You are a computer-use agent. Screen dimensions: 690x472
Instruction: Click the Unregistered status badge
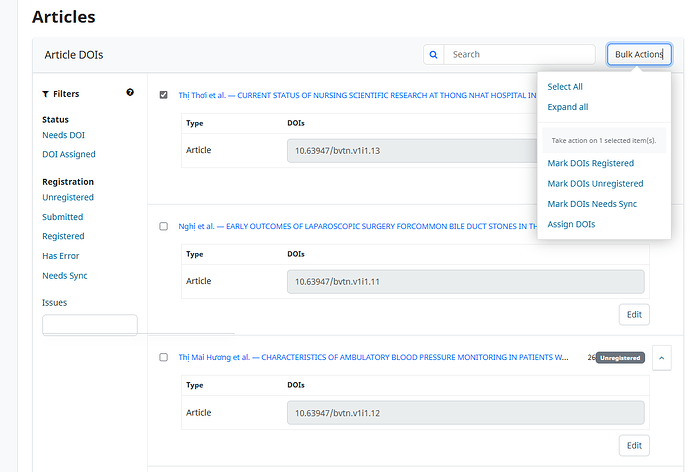[x=620, y=358]
